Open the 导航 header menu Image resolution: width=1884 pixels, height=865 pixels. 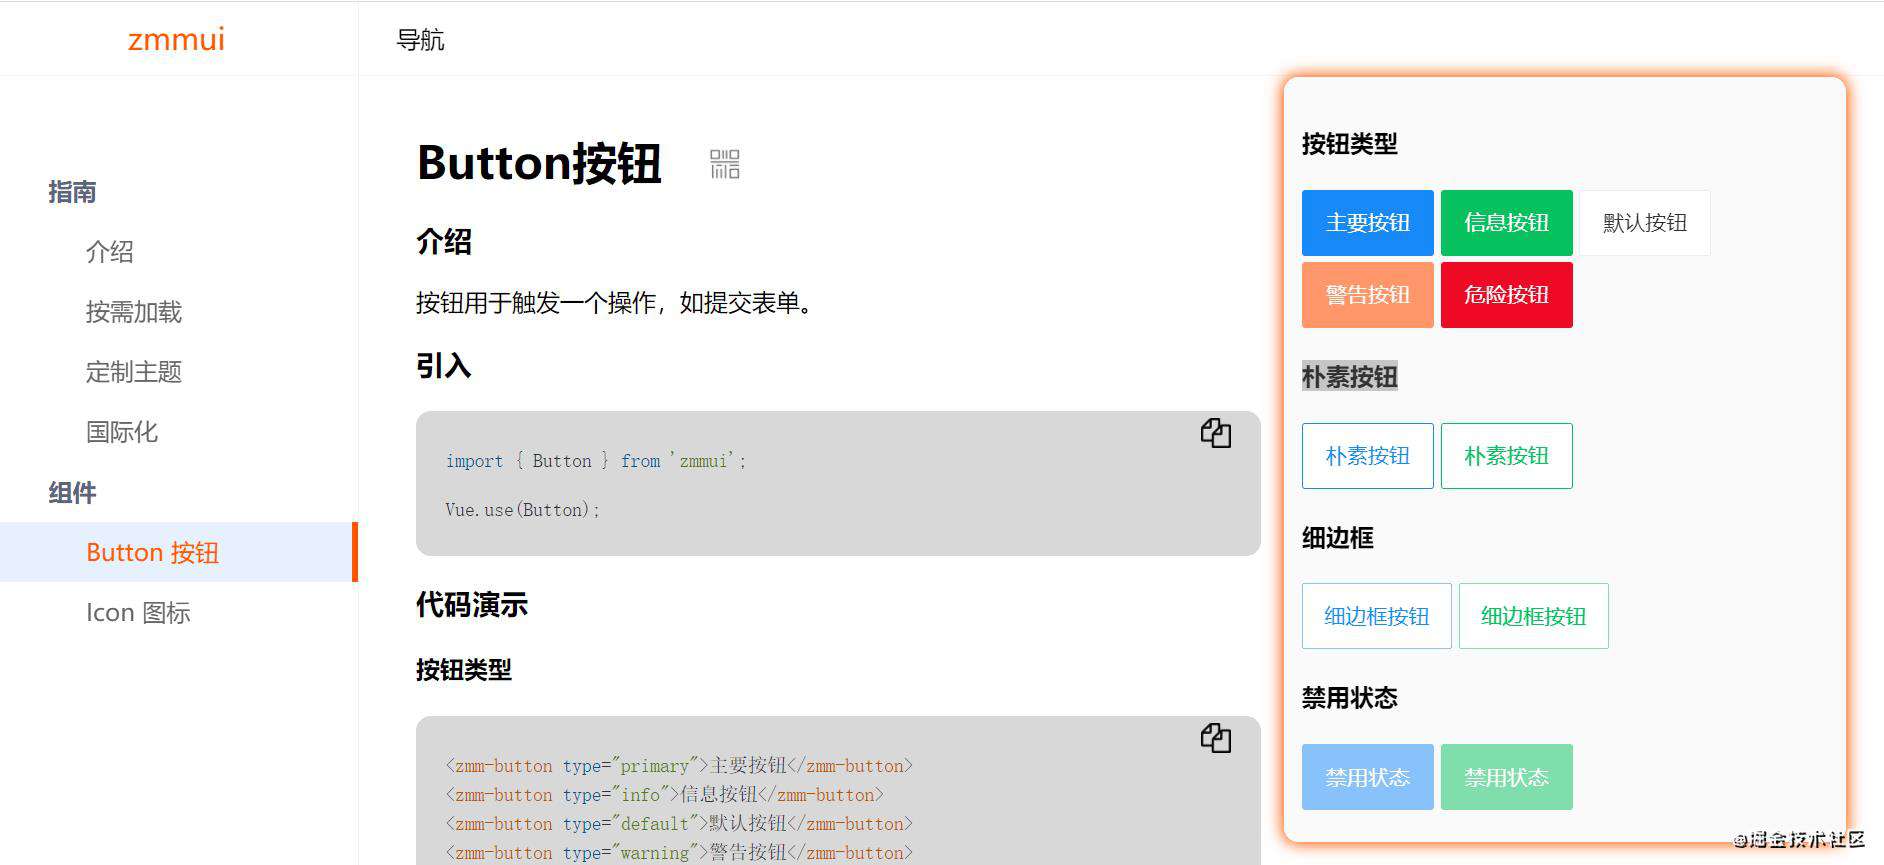click(x=420, y=40)
